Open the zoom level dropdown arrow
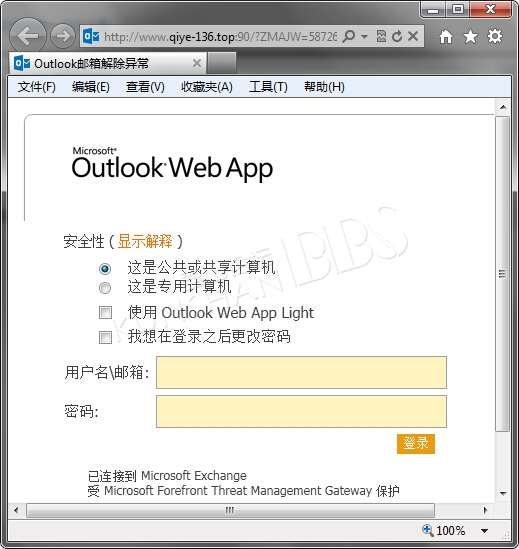This screenshot has width=519, height=549. (x=484, y=531)
